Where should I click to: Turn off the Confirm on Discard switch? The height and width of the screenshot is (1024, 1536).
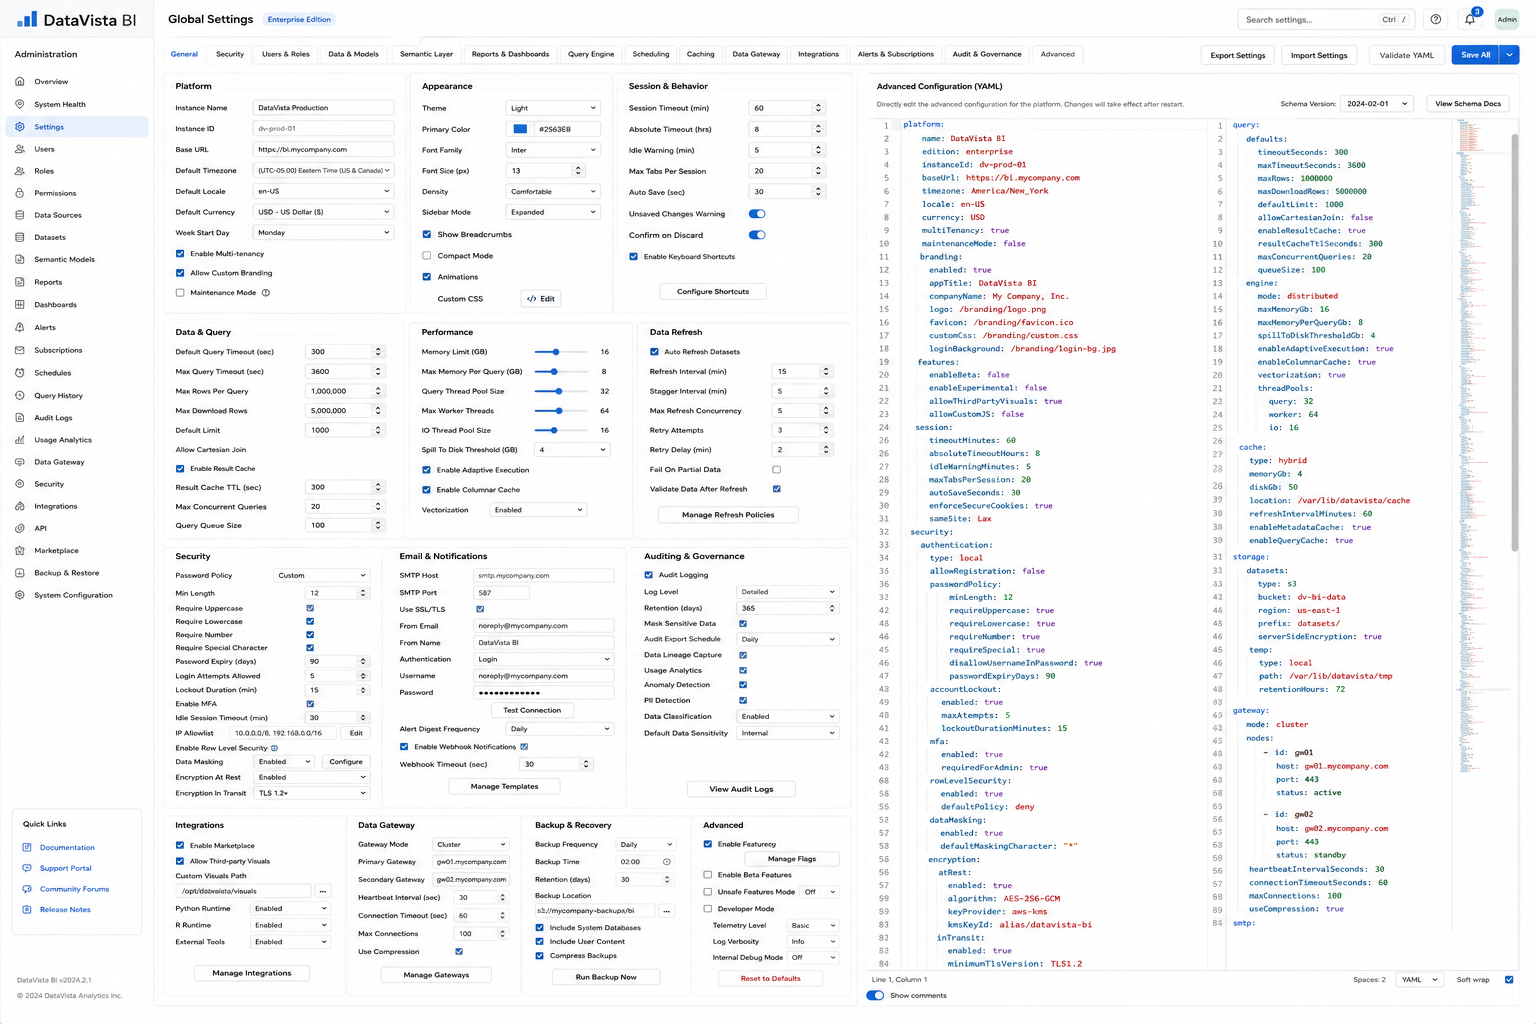click(757, 235)
